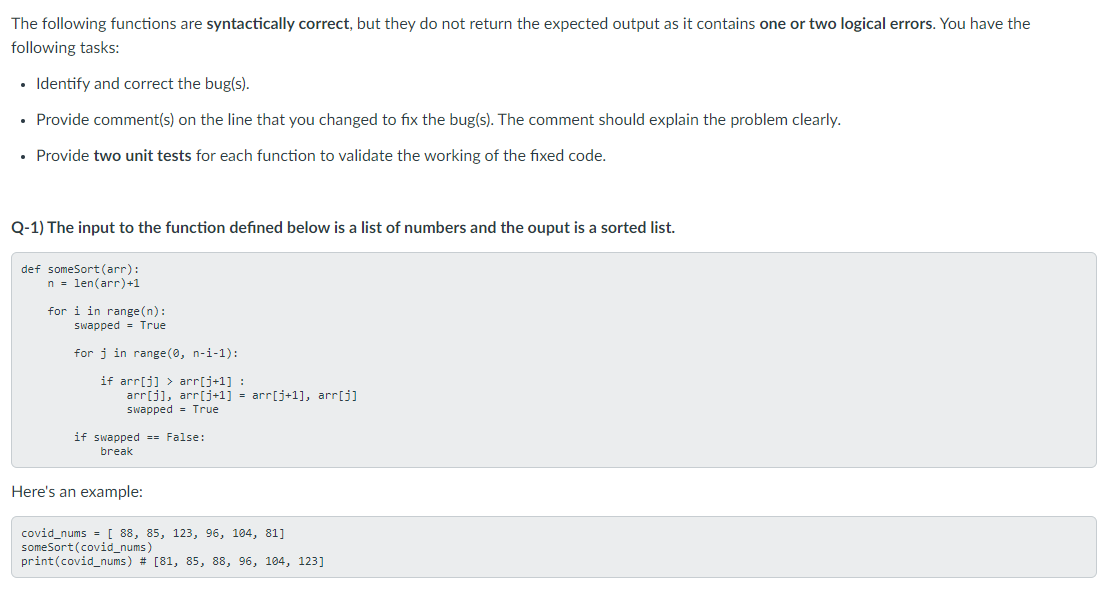Click the 'one or two logical errors' bold text
The width and height of the screenshot is (1120, 612).
tap(846, 24)
